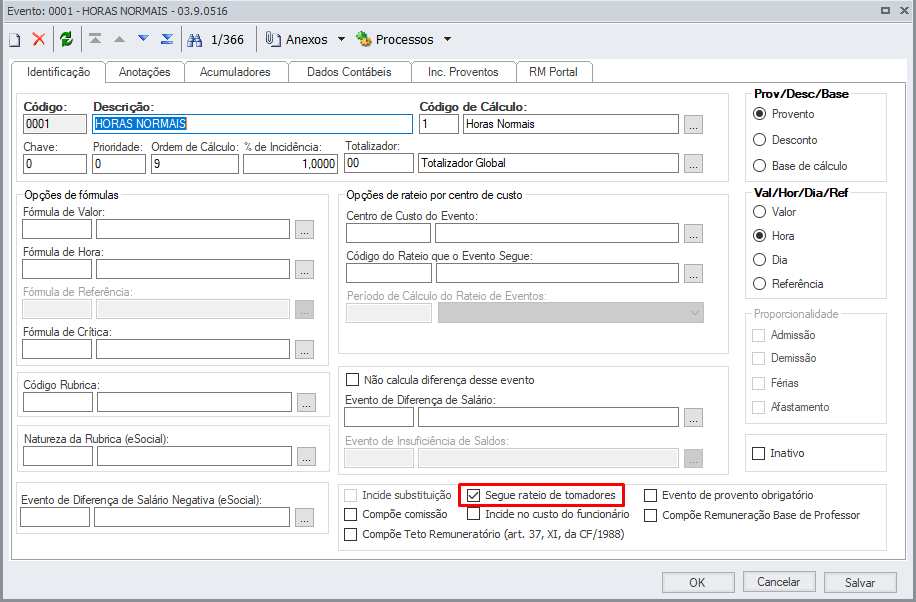Image resolution: width=916 pixels, height=602 pixels.
Task: Switch to the Anotações tab
Action: pyautogui.click(x=144, y=72)
